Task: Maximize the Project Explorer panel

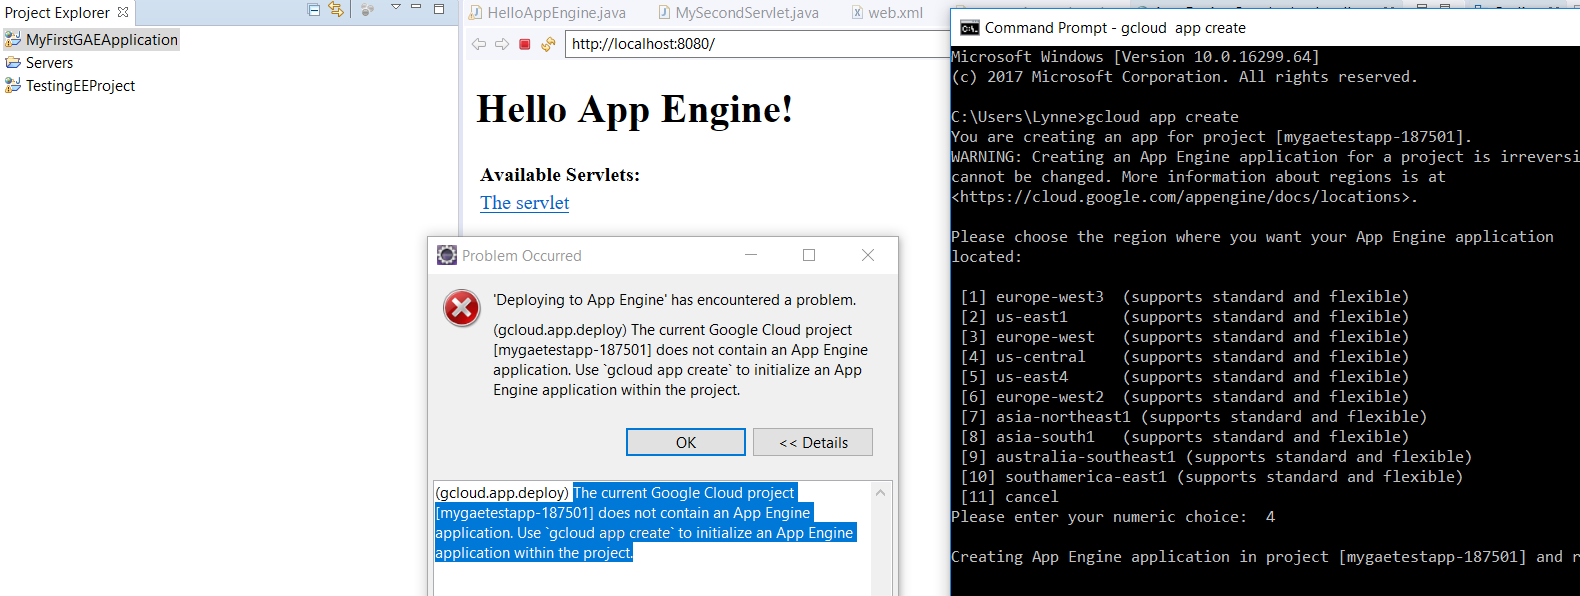Action: 439,9
